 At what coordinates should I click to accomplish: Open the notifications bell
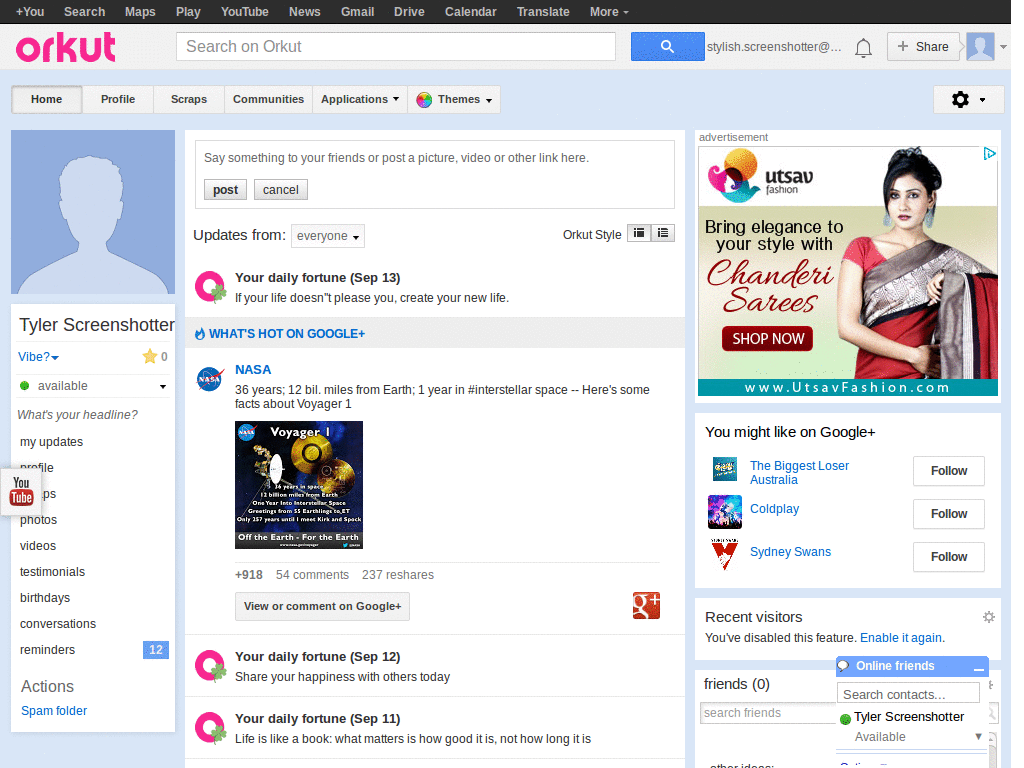863,48
